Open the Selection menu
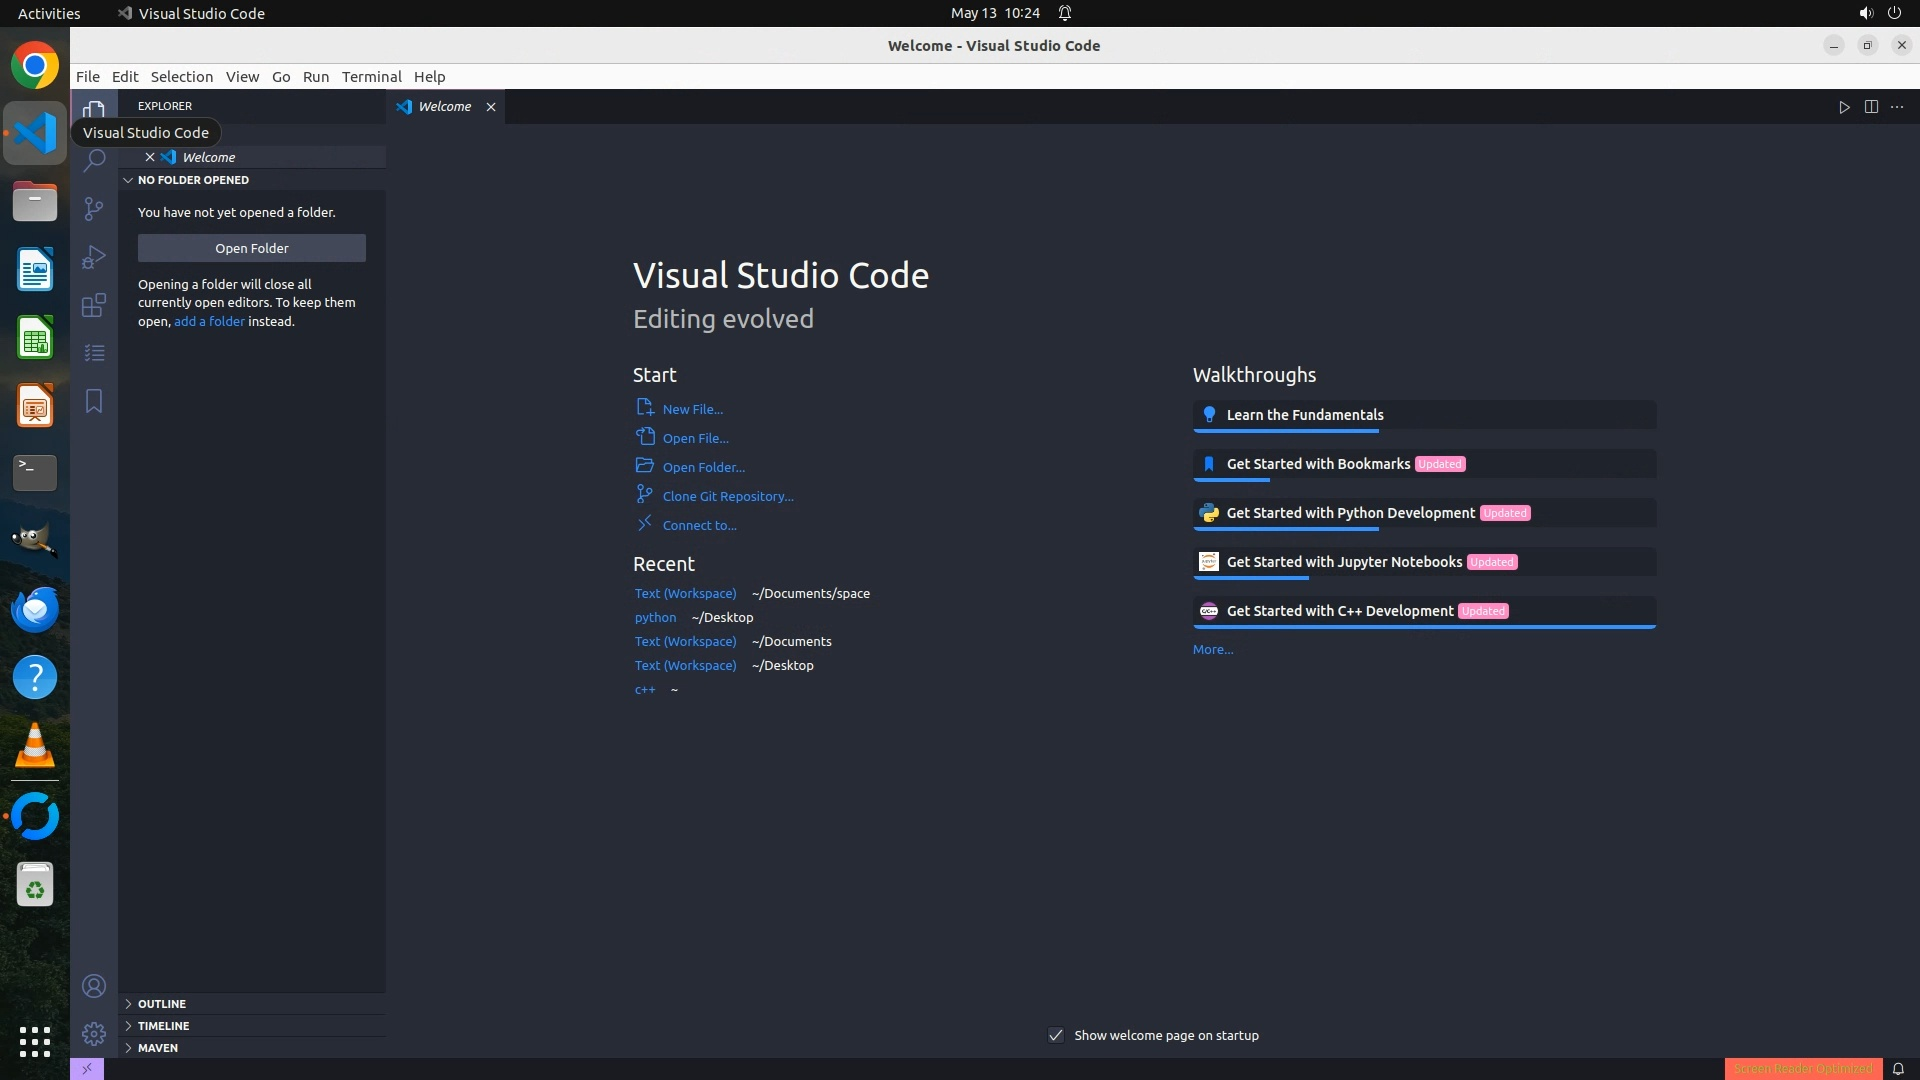The height and width of the screenshot is (1080, 1920). (181, 77)
